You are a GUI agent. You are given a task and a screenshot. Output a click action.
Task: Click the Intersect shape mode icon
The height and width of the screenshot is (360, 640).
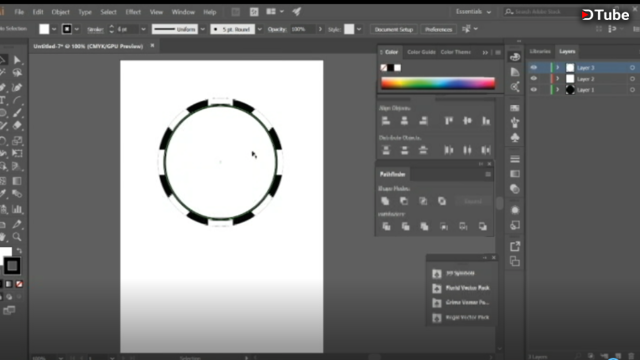click(x=423, y=201)
